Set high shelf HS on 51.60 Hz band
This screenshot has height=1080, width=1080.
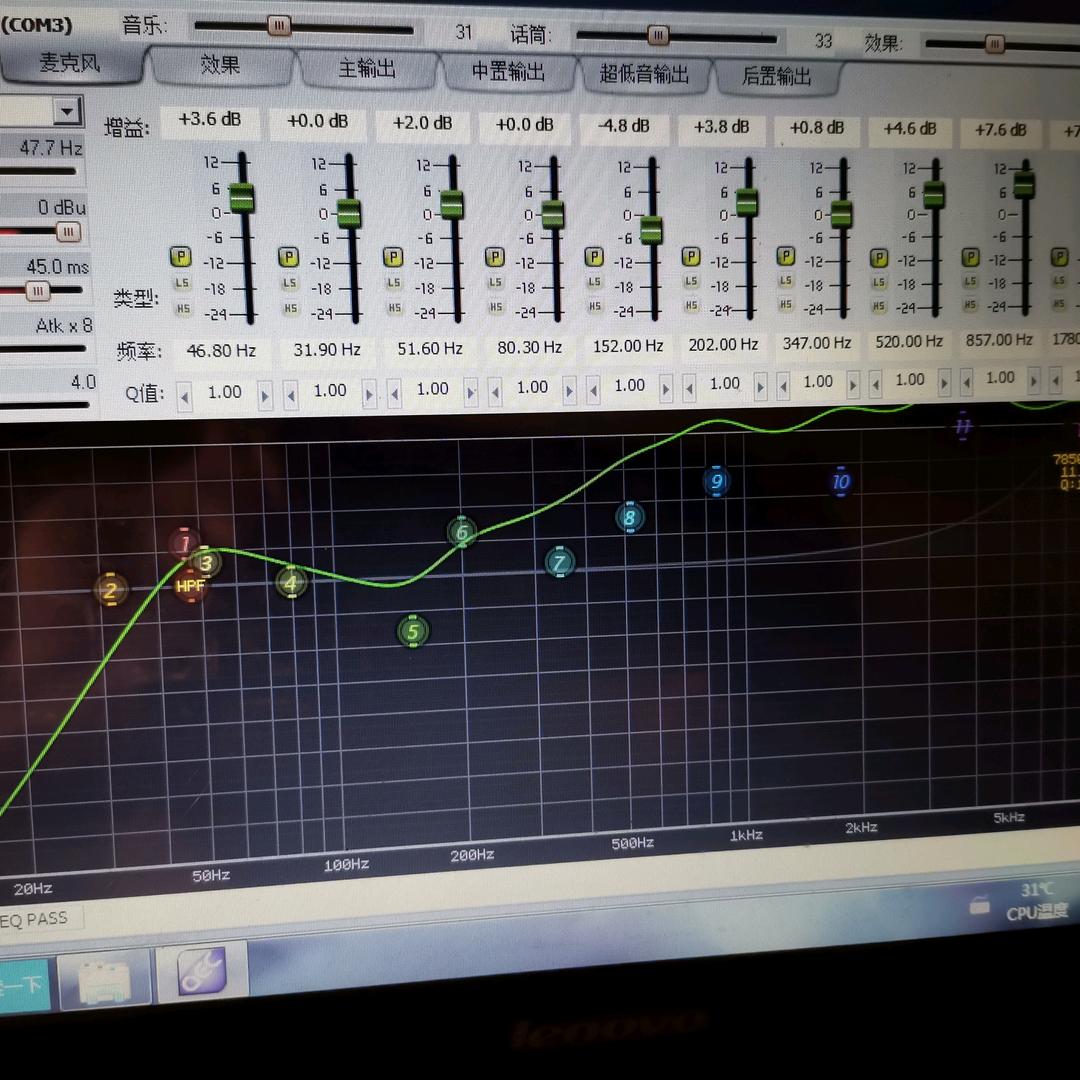(393, 308)
